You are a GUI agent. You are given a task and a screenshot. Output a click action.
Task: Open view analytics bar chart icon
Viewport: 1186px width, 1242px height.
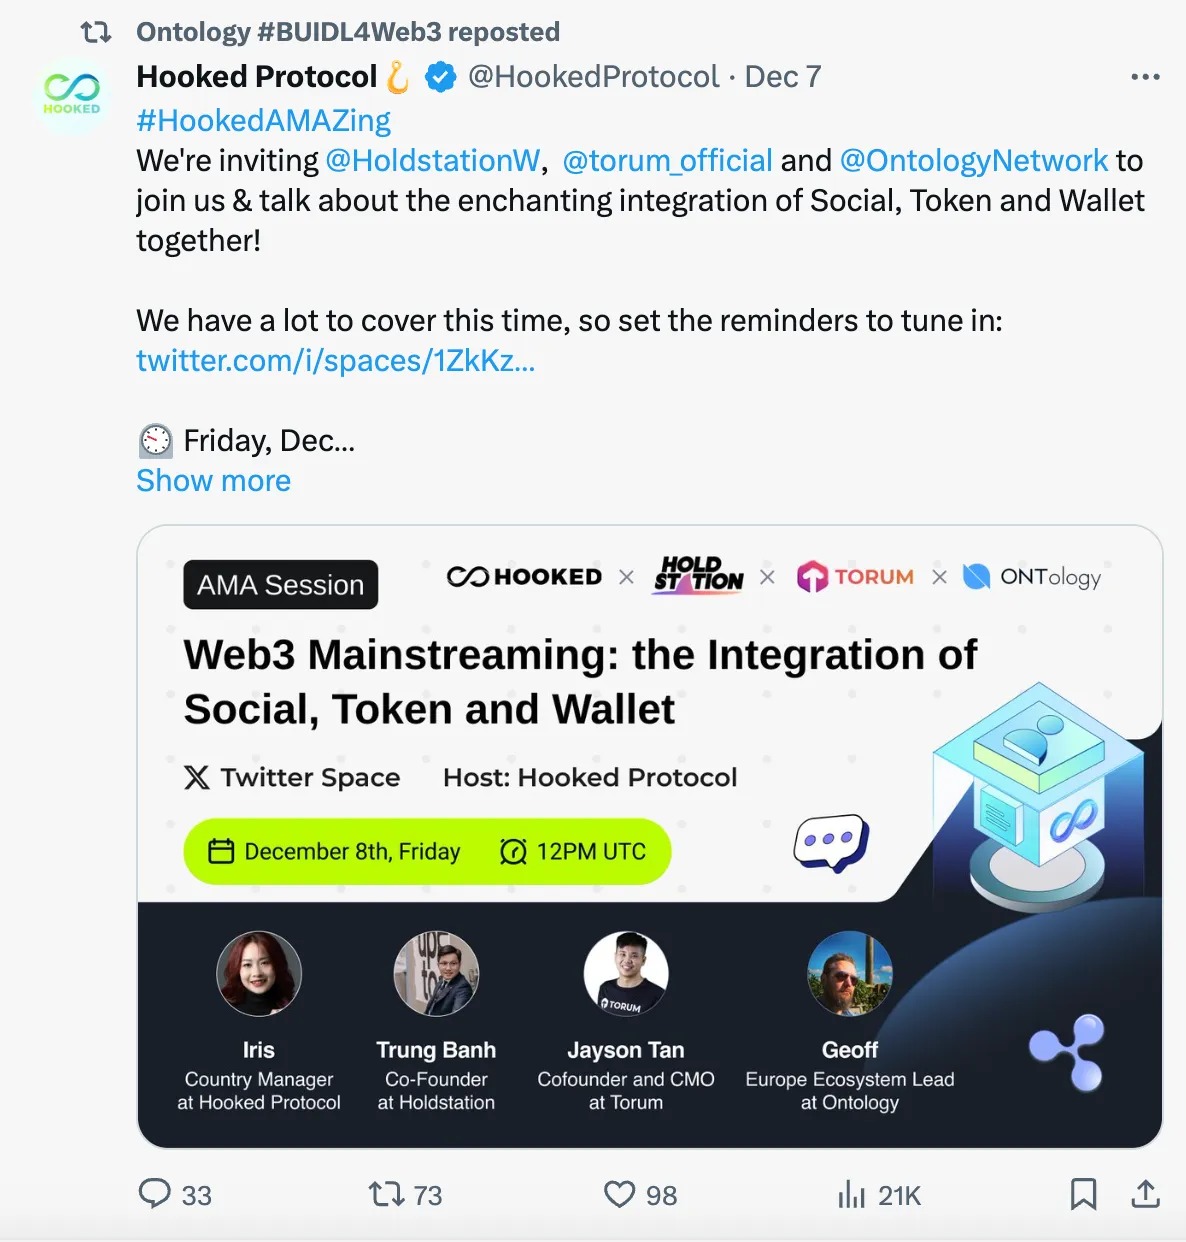click(x=852, y=1194)
